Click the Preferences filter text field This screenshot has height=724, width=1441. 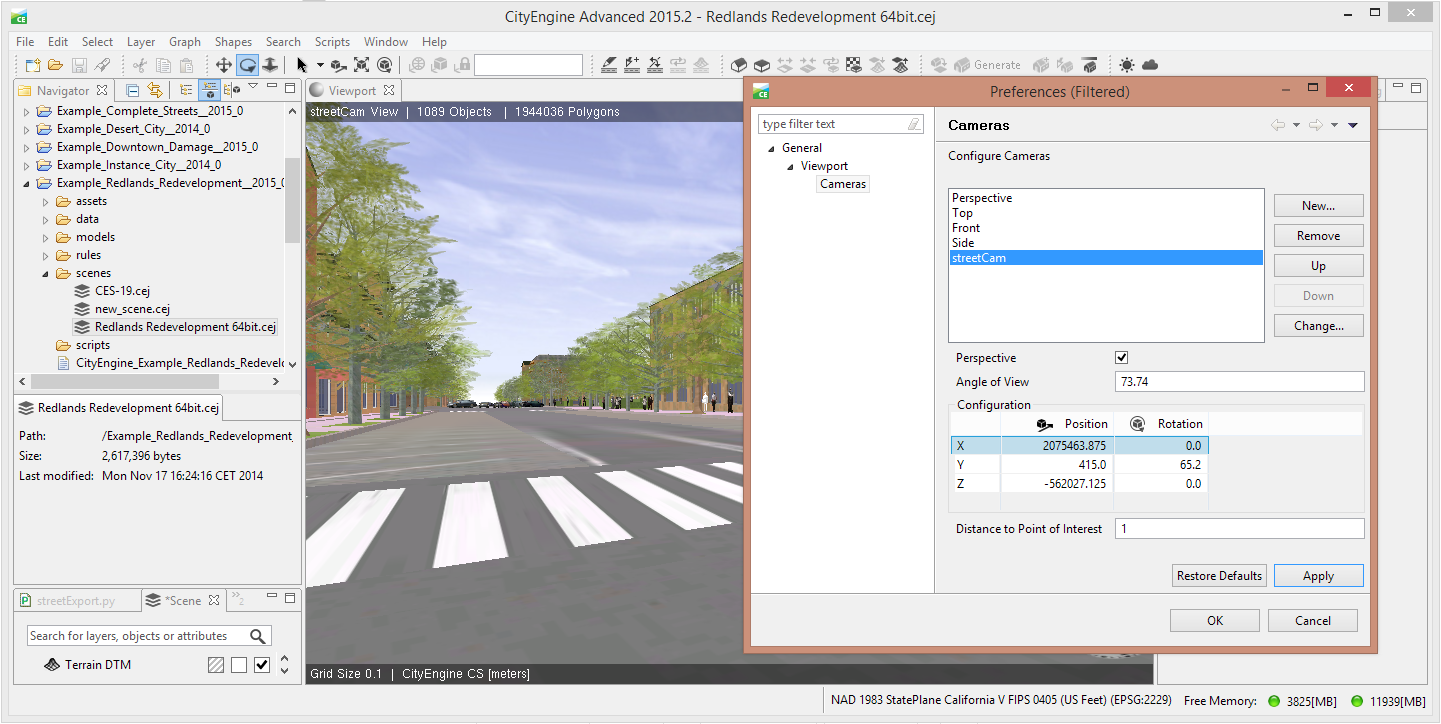[x=842, y=124]
